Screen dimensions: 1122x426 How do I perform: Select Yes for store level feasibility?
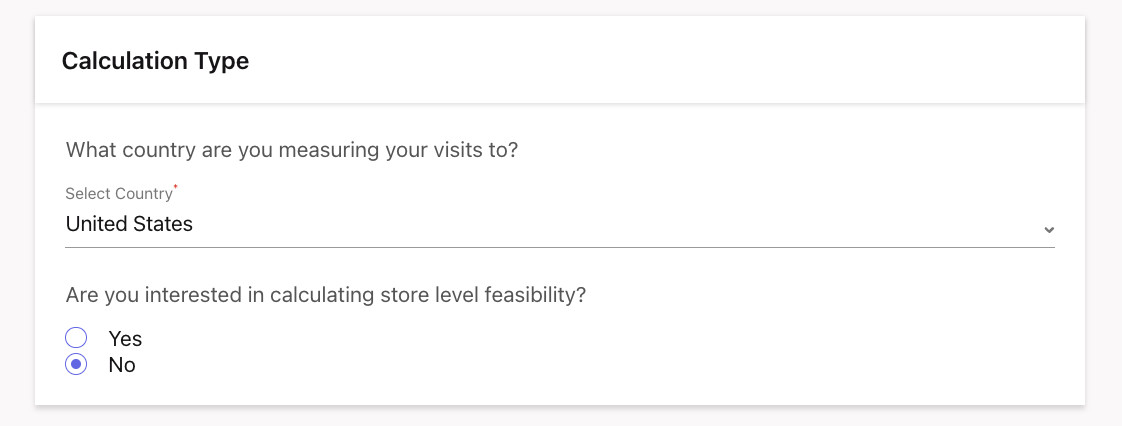[76, 338]
